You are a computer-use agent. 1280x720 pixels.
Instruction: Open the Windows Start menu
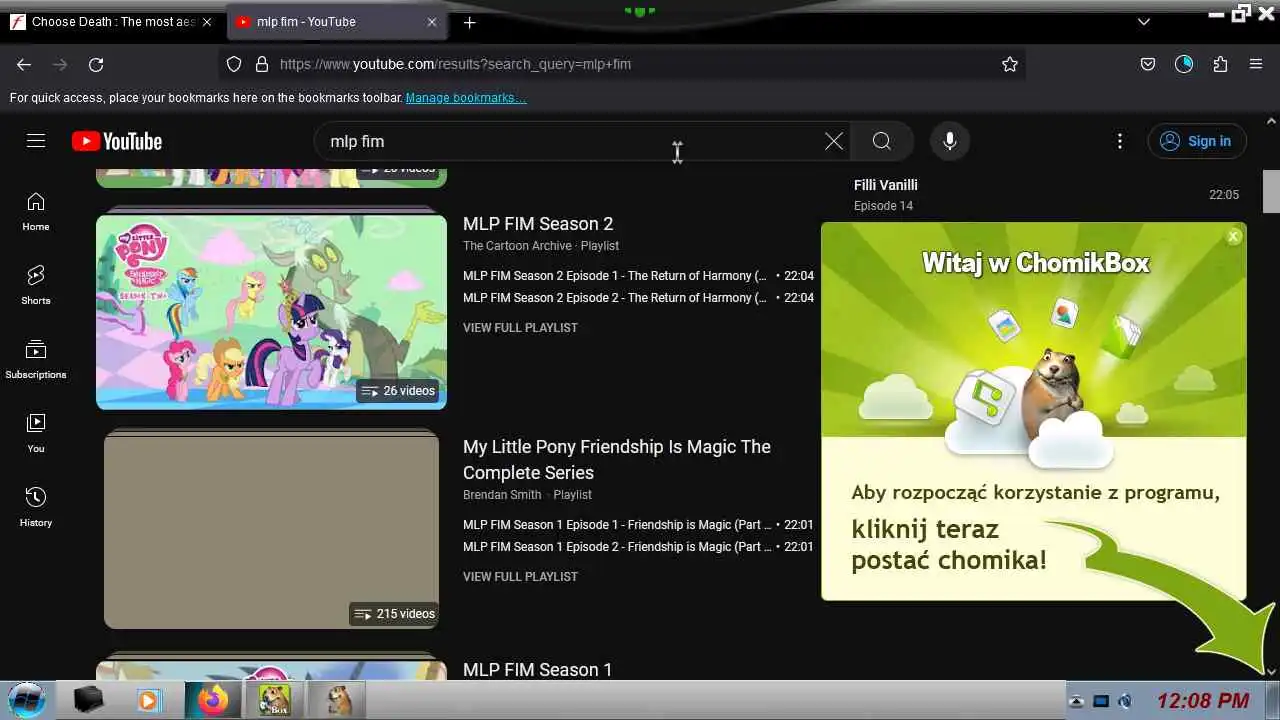(26, 699)
